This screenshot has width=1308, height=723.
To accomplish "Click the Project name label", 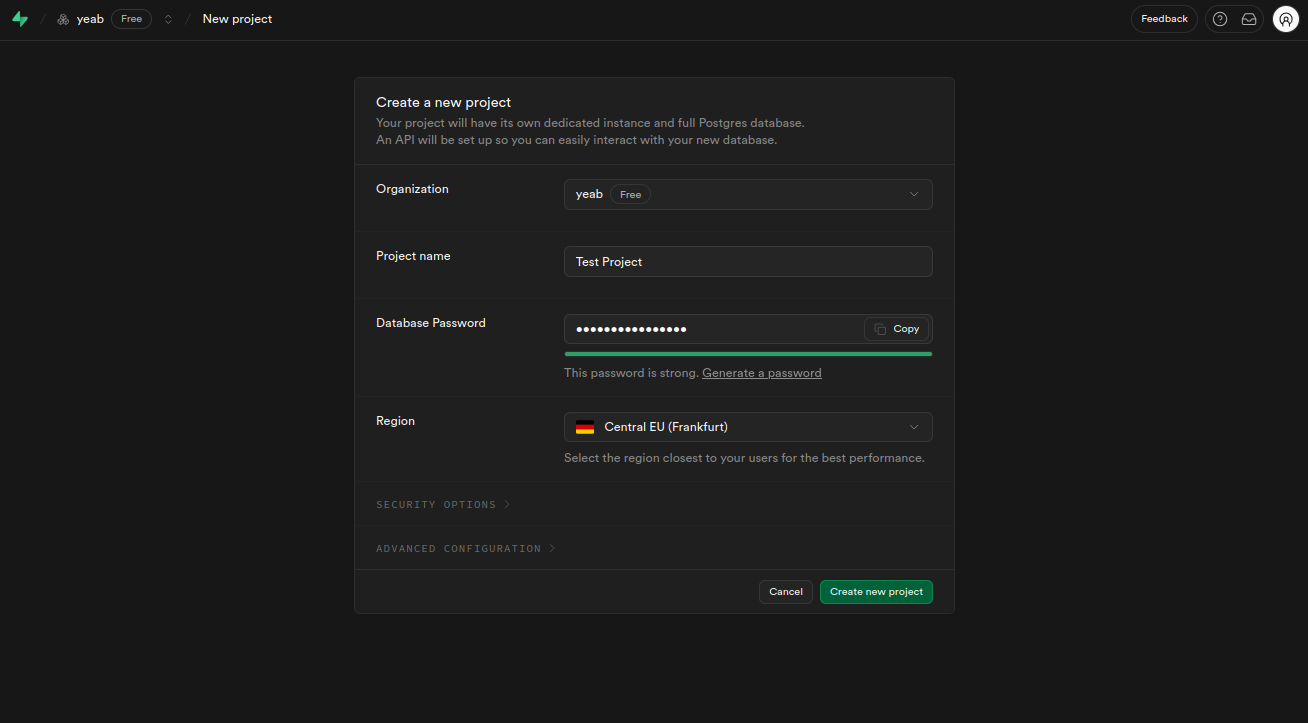I will click(x=413, y=256).
